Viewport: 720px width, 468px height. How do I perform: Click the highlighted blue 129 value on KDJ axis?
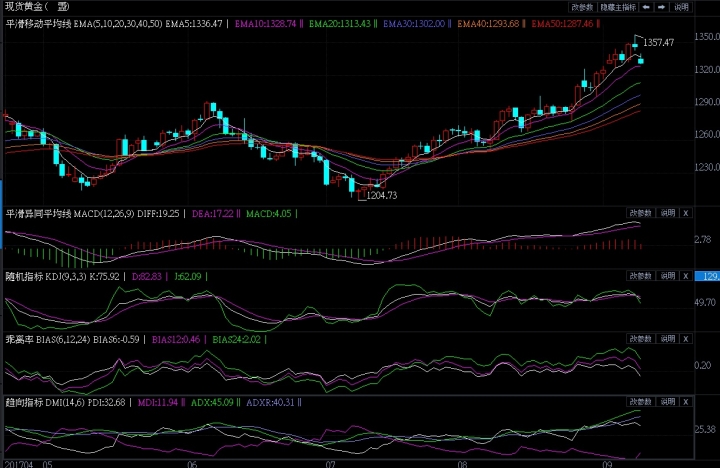click(707, 276)
